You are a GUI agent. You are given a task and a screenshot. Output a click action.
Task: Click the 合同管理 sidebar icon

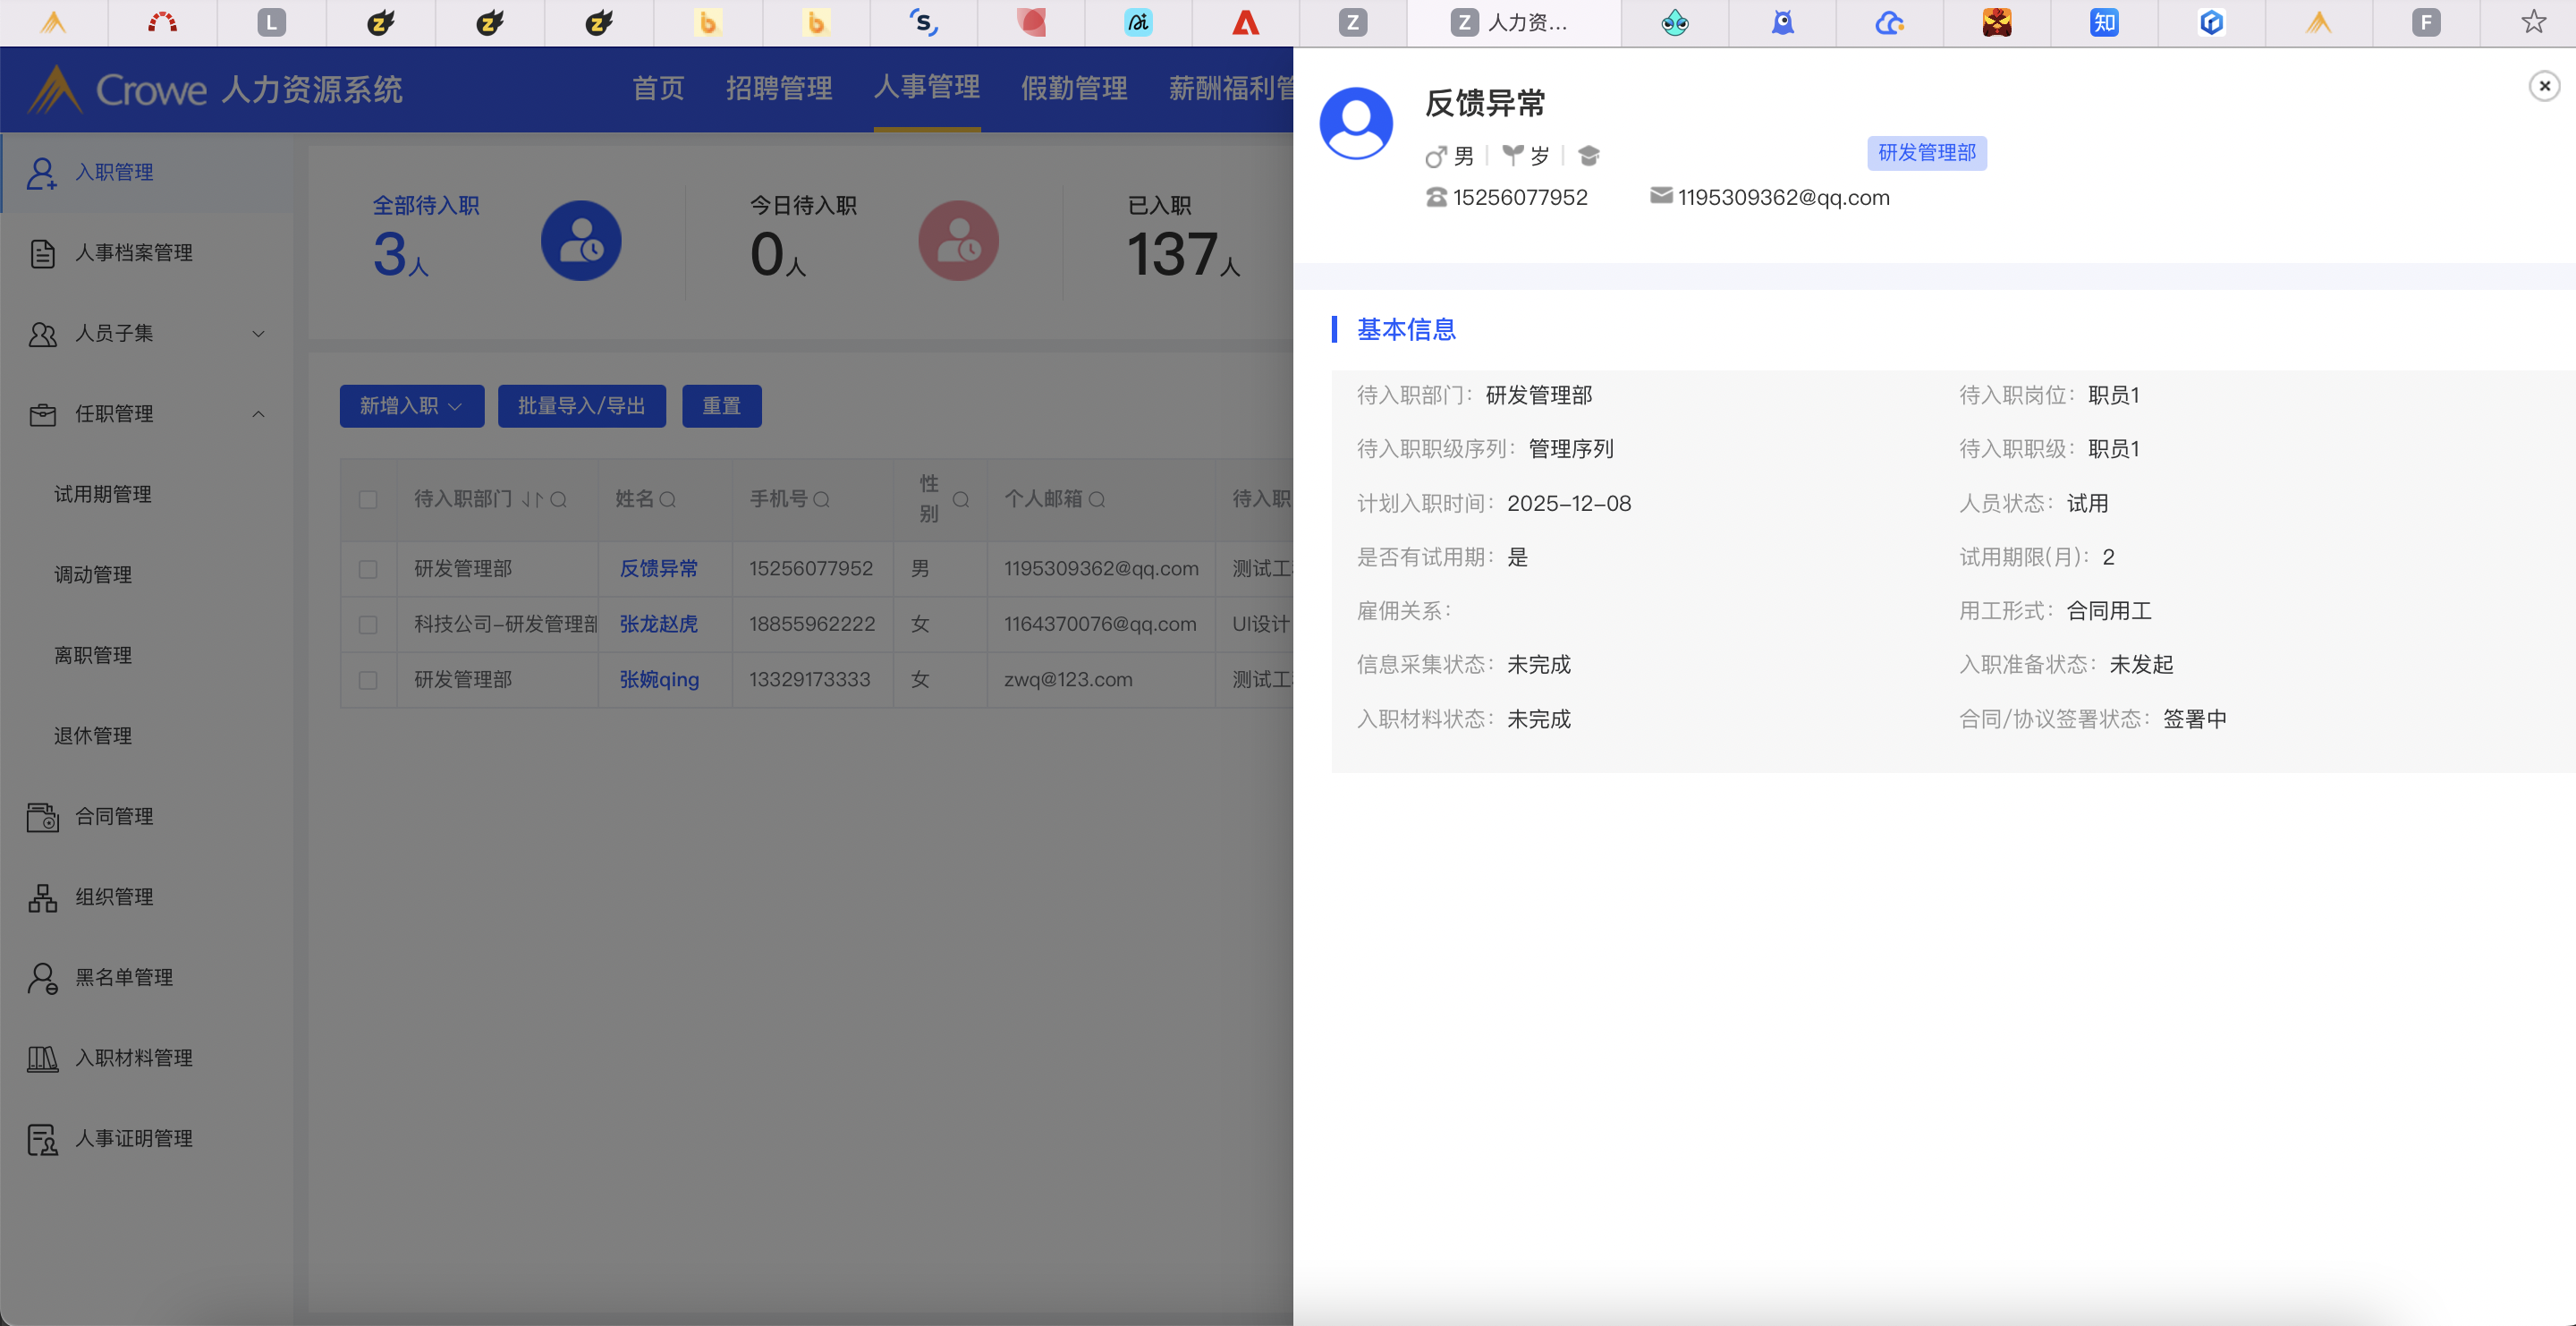(42, 817)
